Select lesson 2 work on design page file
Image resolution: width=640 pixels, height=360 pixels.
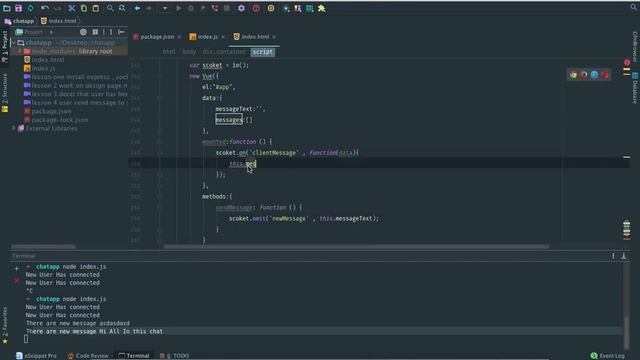[76, 85]
